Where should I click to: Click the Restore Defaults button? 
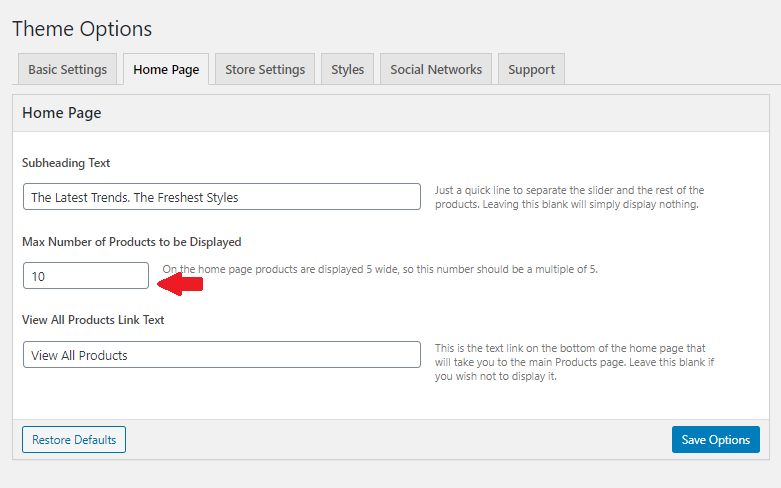pyautogui.click(x=74, y=439)
